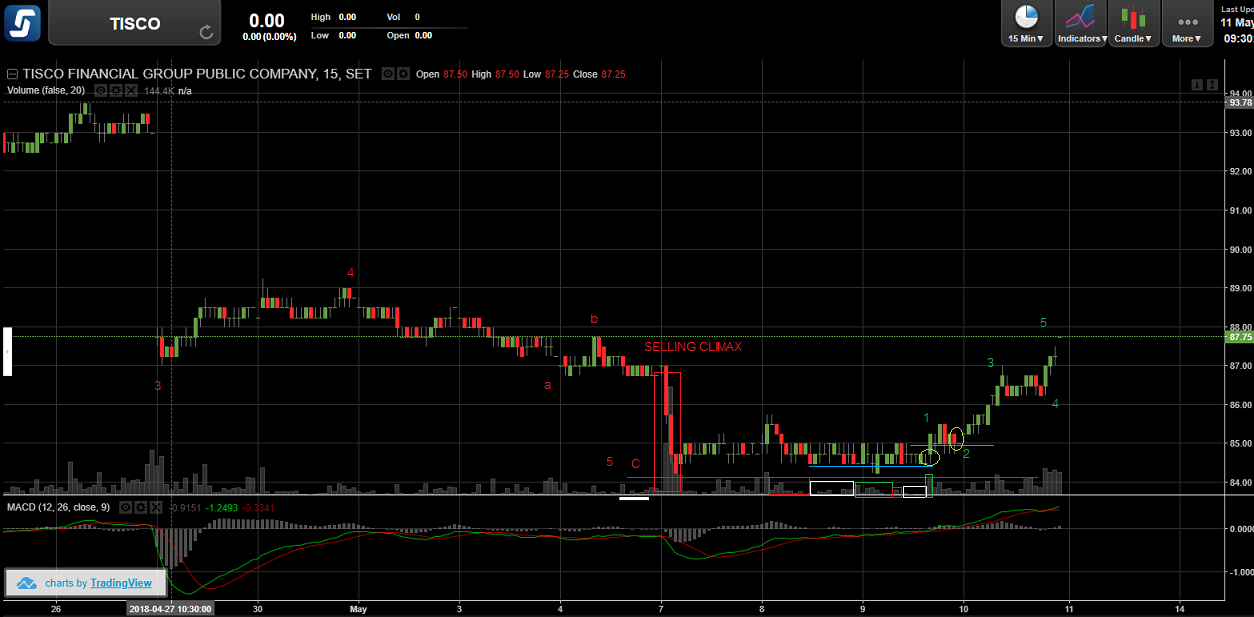
Task: Click the 90.00 price axis label
Action: [x=1240, y=249]
